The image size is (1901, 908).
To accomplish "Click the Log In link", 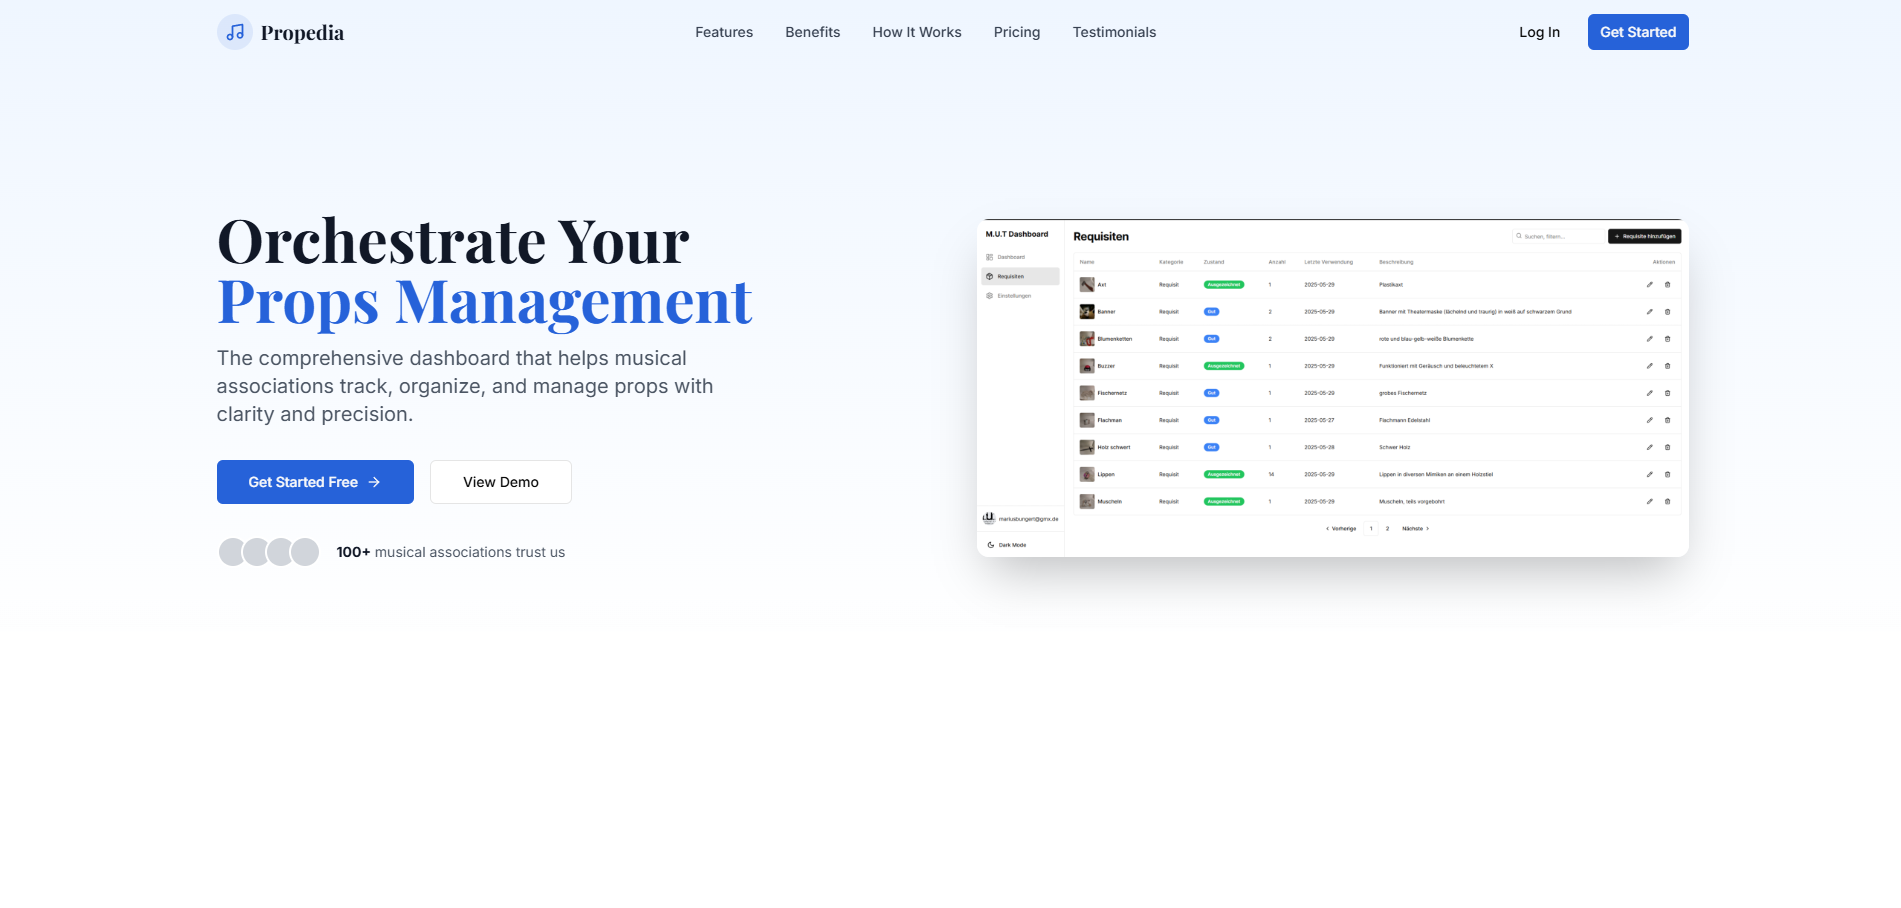I will pos(1539,32).
